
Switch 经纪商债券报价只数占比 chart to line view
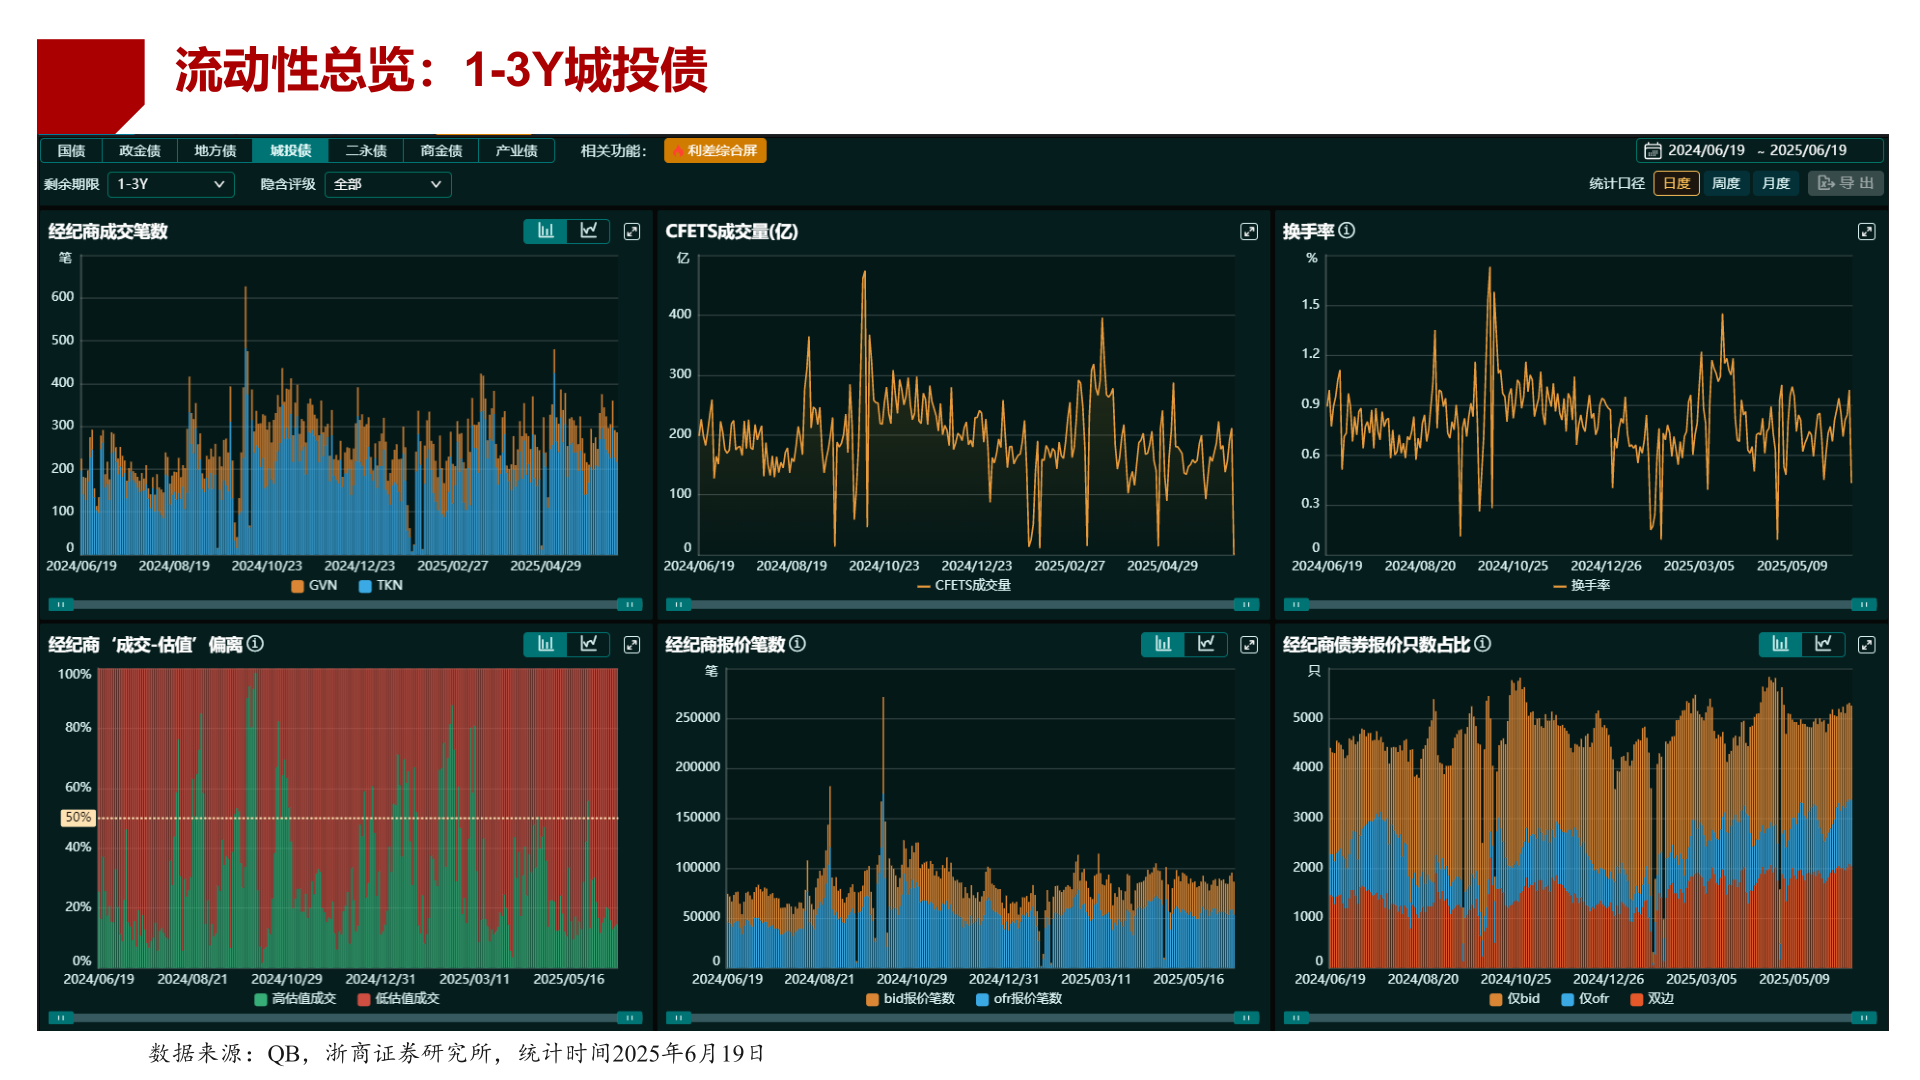click(x=1823, y=644)
